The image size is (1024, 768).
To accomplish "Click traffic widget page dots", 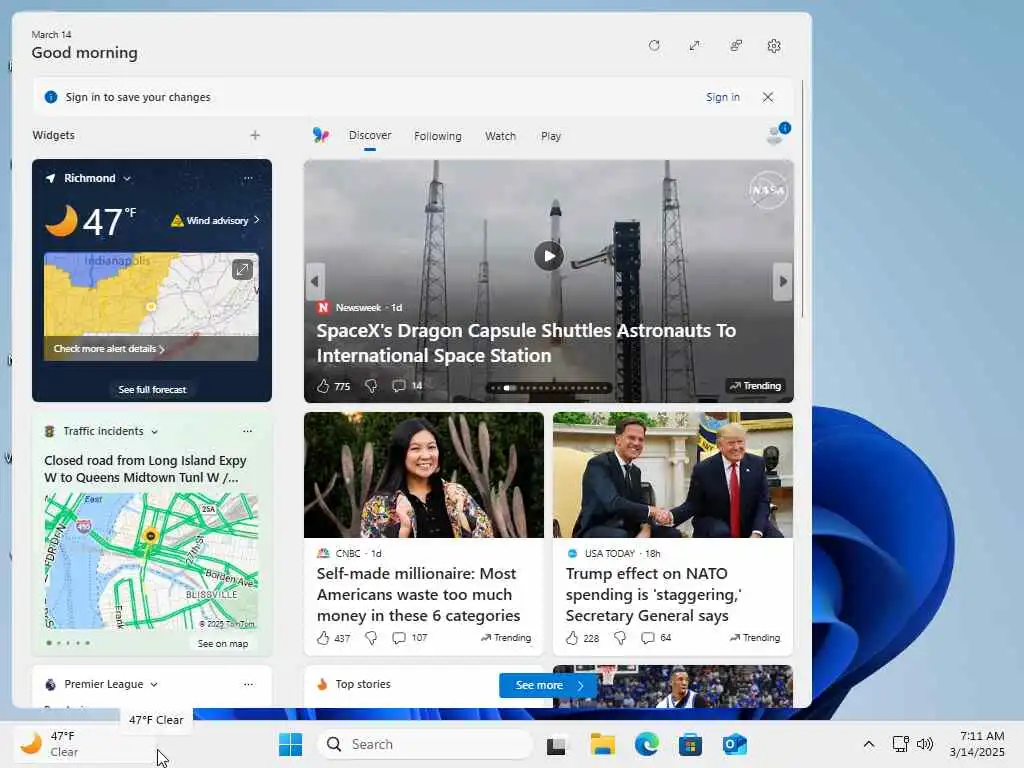I will click(x=68, y=643).
